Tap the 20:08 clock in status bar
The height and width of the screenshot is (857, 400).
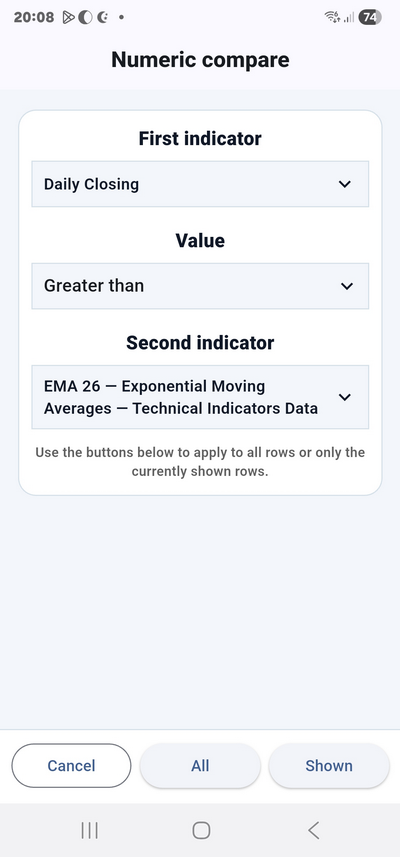[34, 17]
